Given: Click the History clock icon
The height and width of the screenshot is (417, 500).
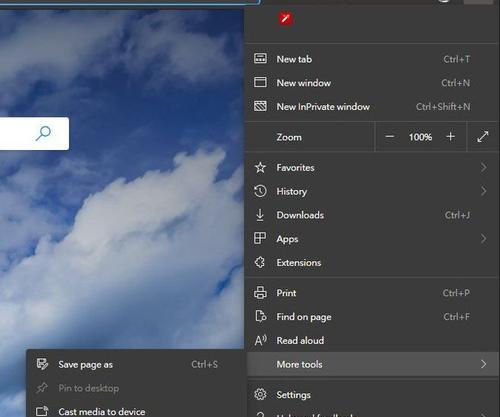Looking at the screenshot, I should pyautogui.click(x=260, y=191).
